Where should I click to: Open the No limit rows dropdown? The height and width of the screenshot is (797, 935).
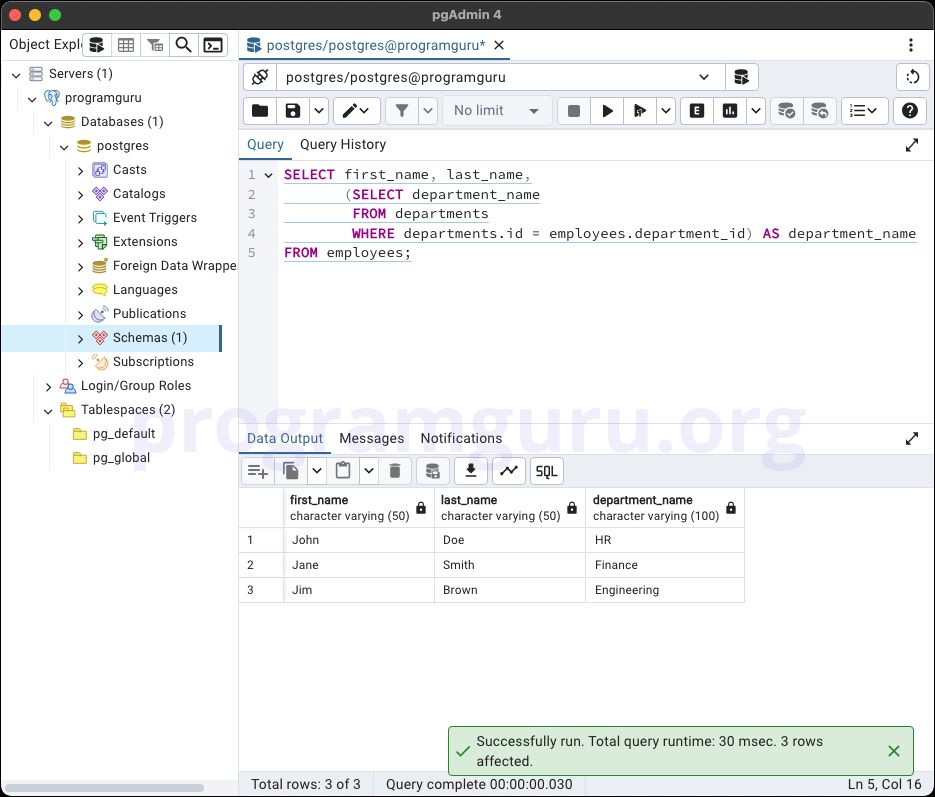click(x=496, y=110)
